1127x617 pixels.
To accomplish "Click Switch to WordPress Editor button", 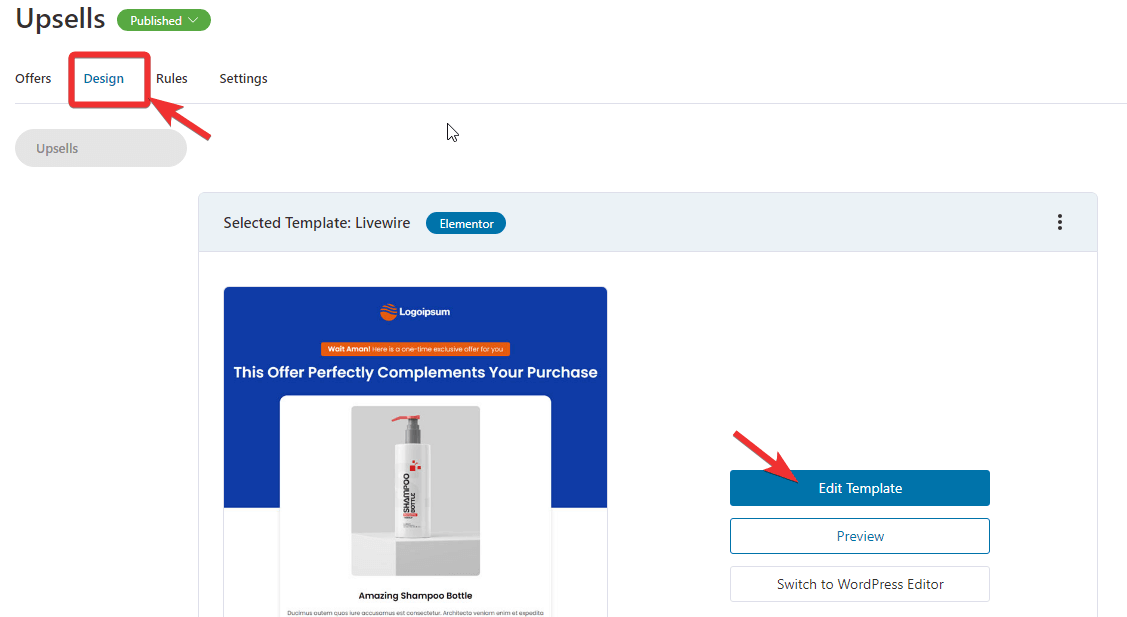I will click(860, 585).
